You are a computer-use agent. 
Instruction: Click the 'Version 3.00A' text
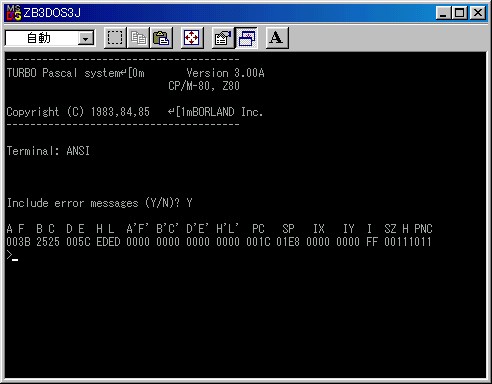225,73
